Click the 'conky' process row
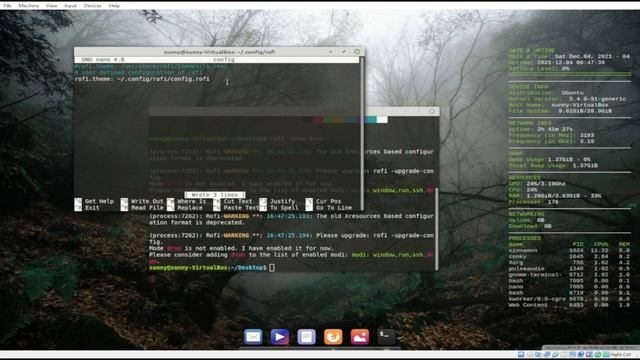The height and width of the screenshot is (360, 640). 569,257
